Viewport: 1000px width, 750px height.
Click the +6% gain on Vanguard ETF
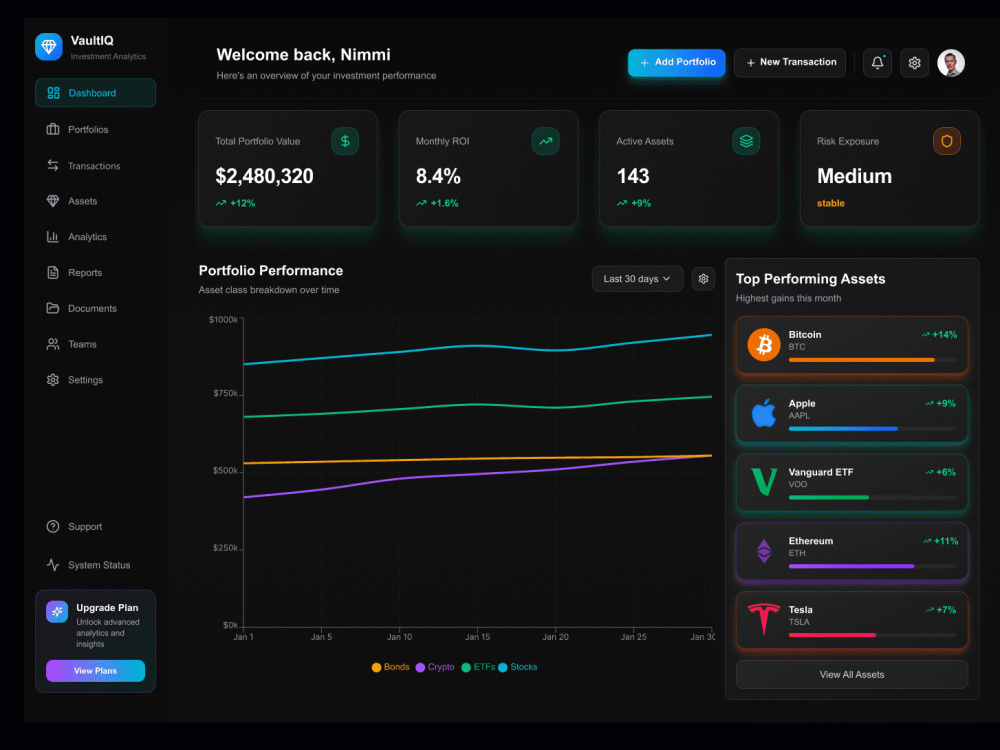coord(941,472)
